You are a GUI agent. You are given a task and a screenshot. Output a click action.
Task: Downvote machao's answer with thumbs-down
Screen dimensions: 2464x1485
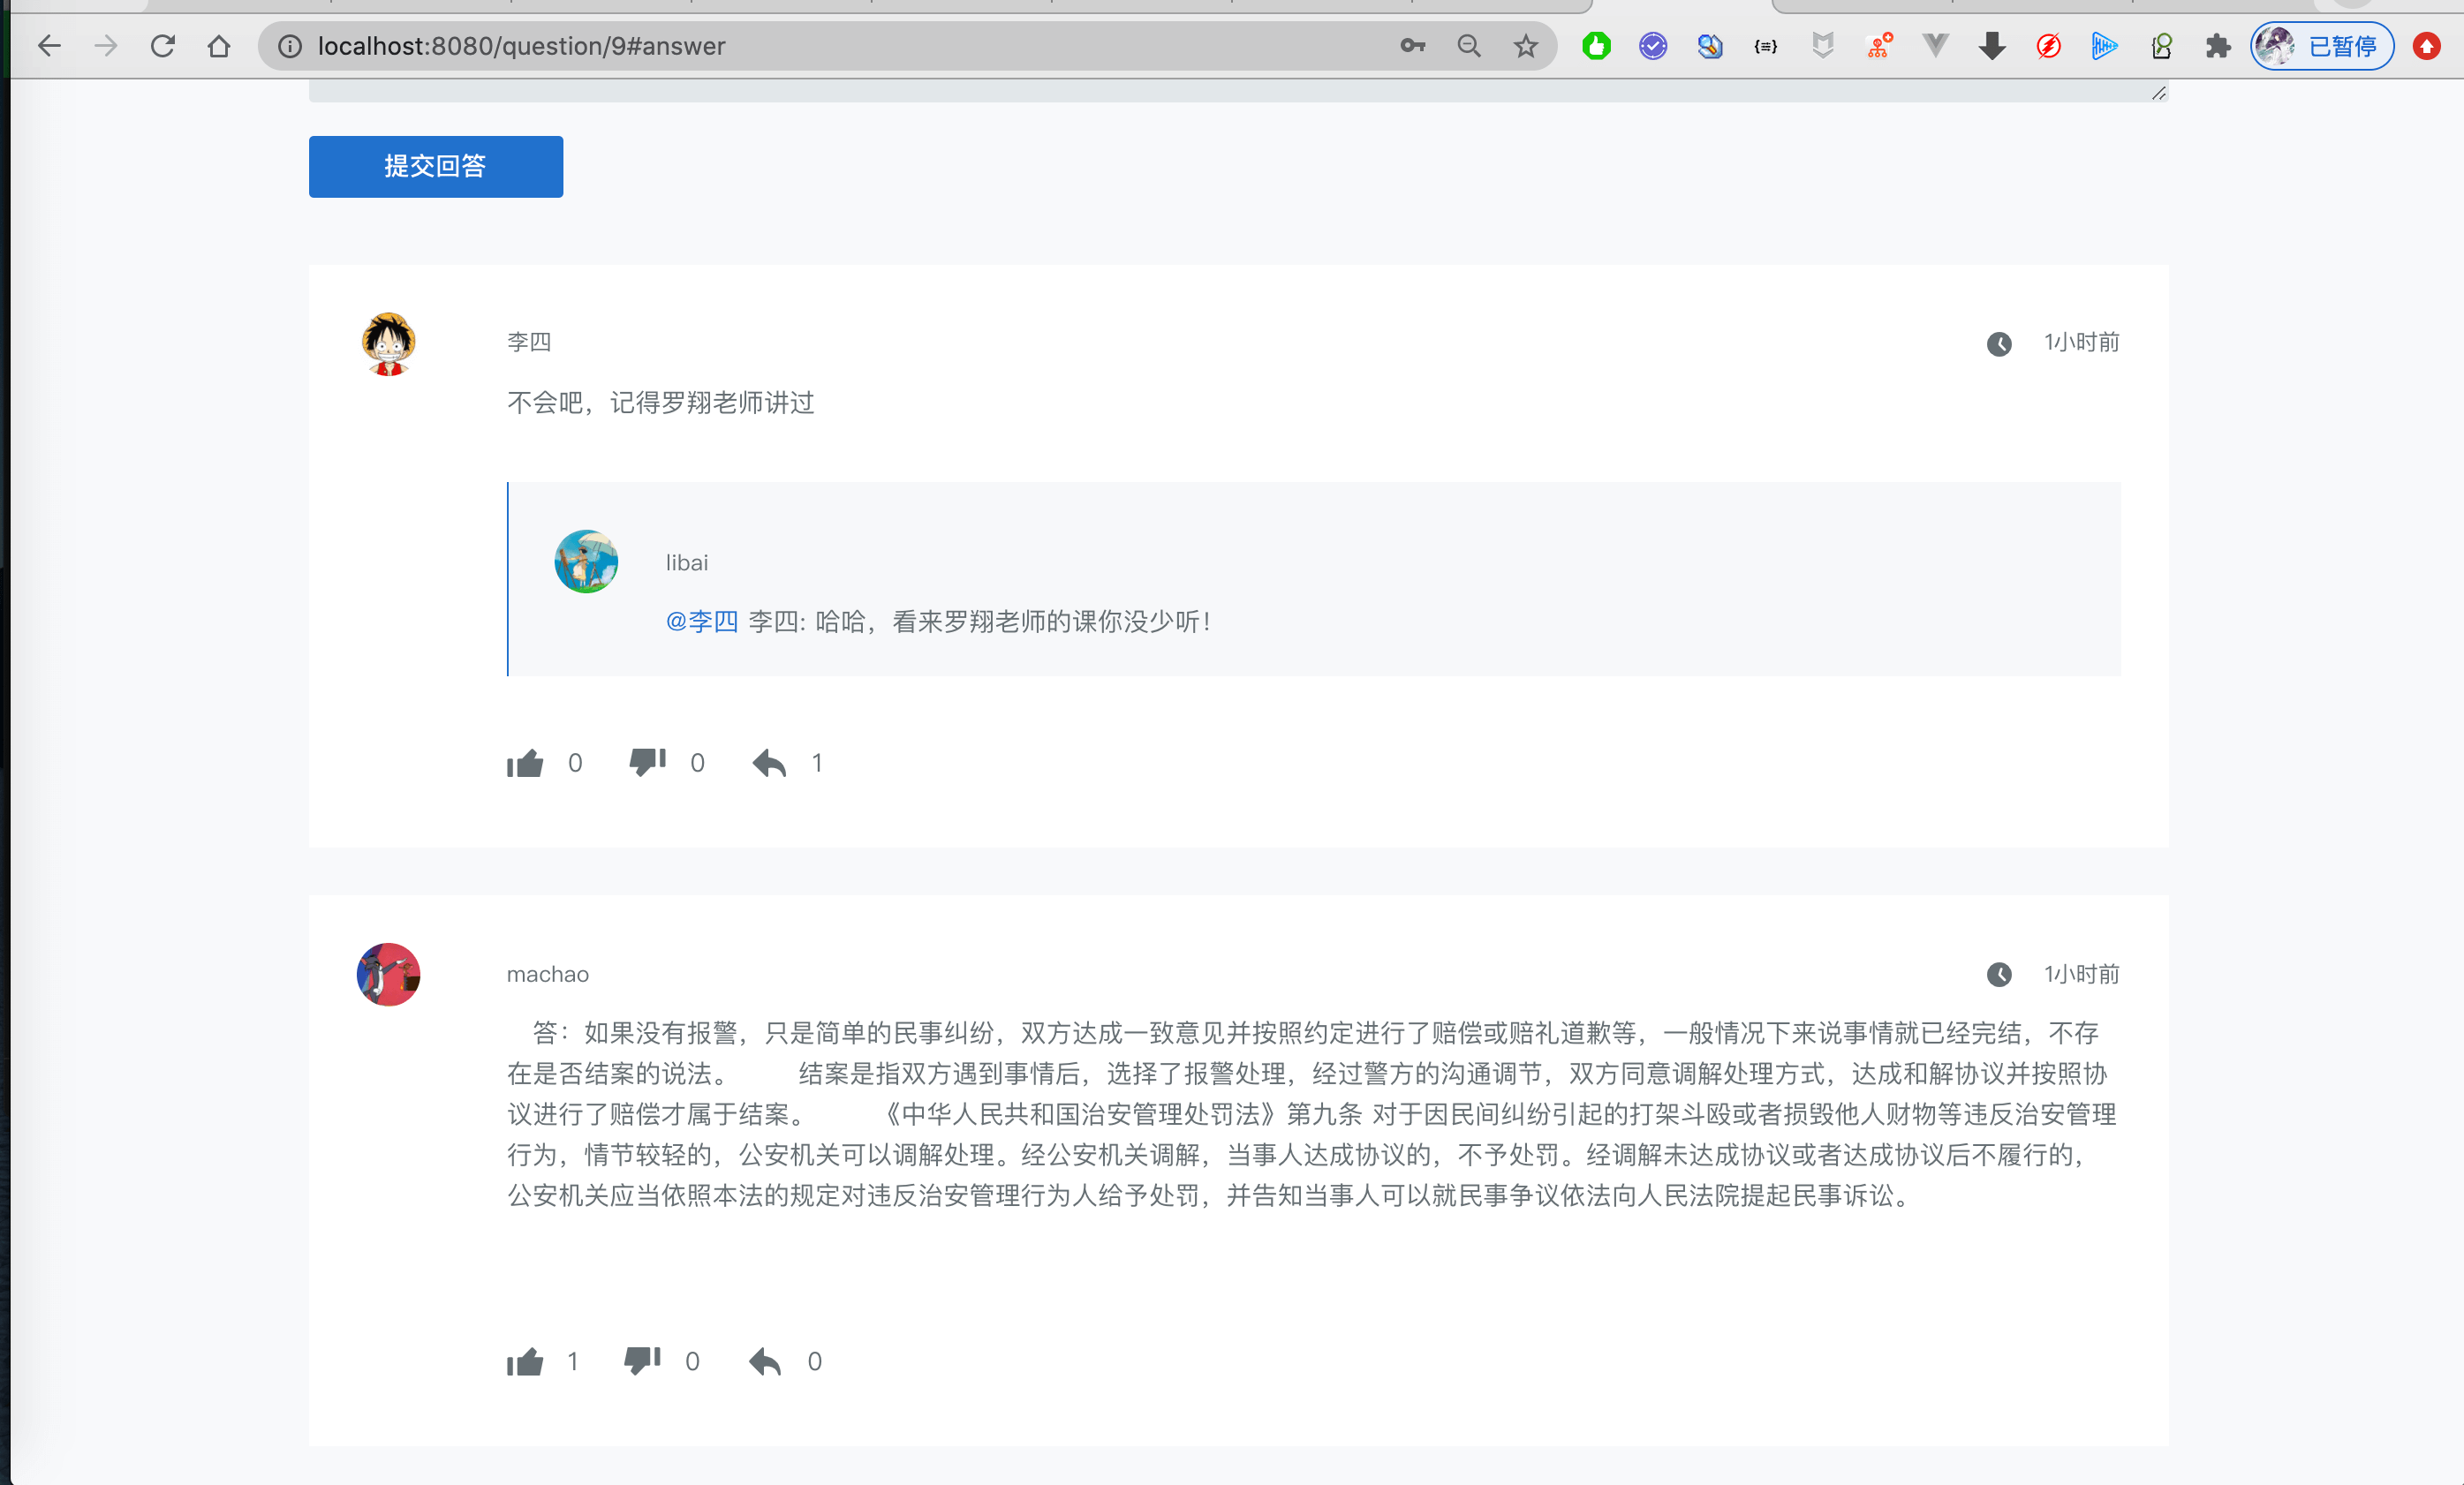642,1360
